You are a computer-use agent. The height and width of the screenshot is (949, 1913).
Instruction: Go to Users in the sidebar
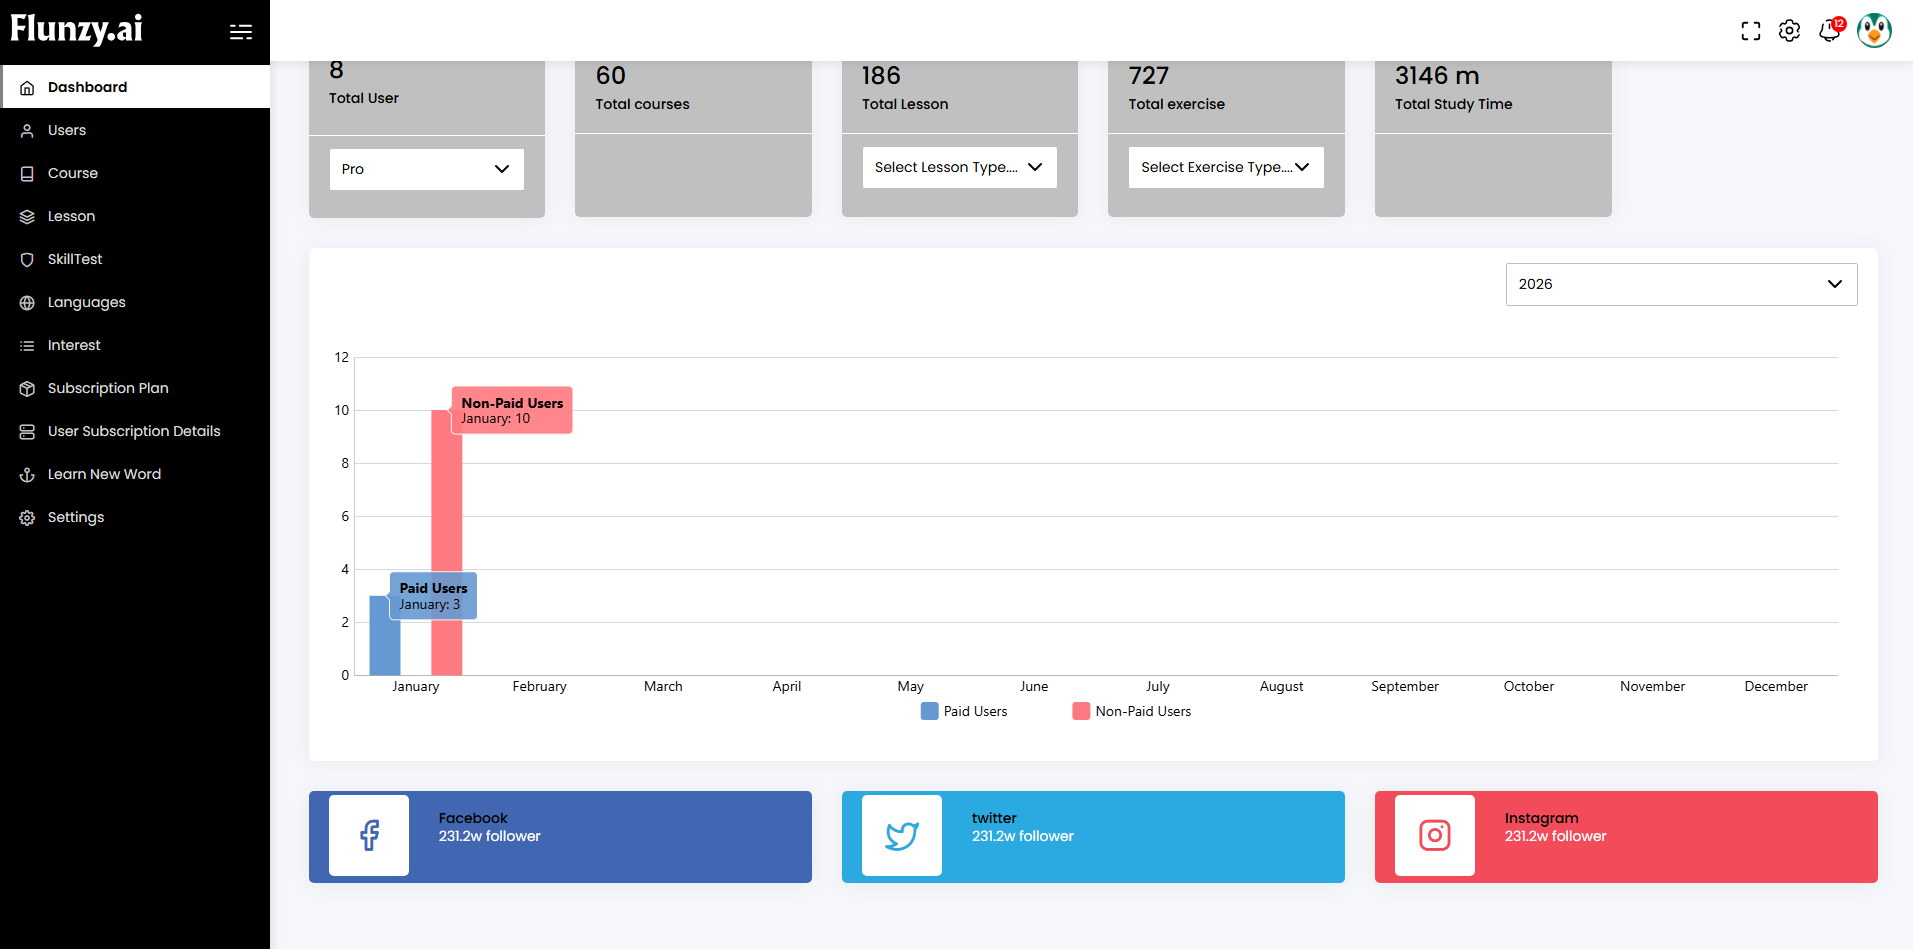click(x=67, y=130)
